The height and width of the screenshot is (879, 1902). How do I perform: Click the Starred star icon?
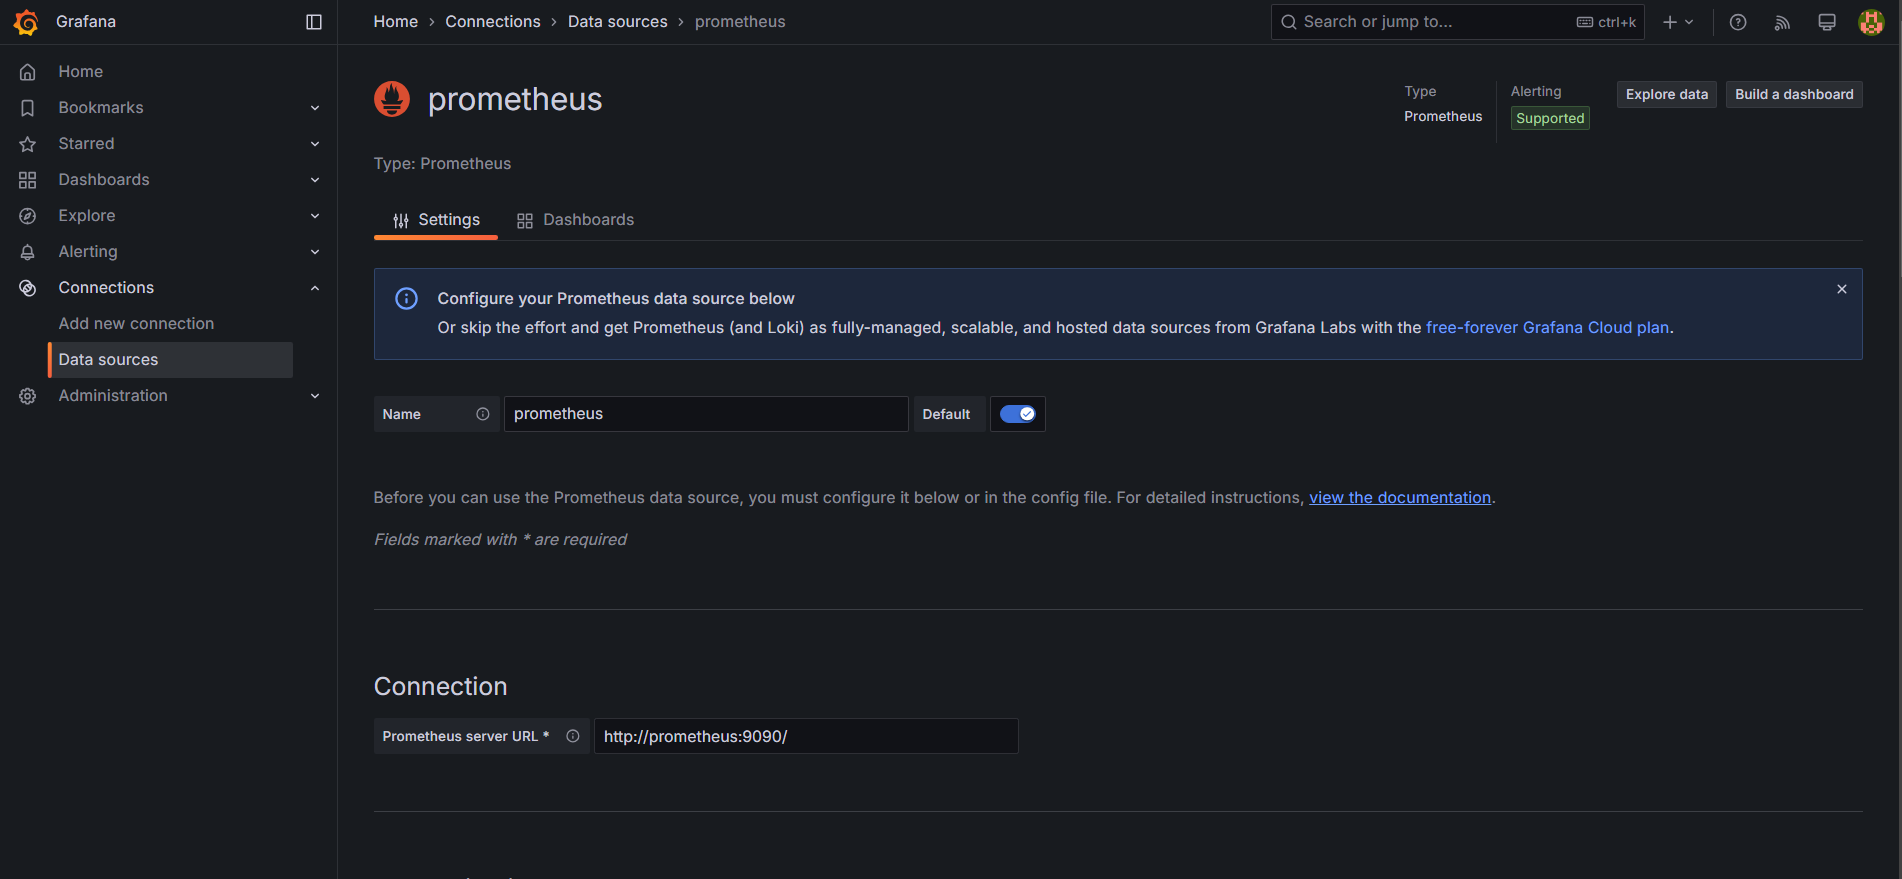pyautogui.click(x=28, y=144)
